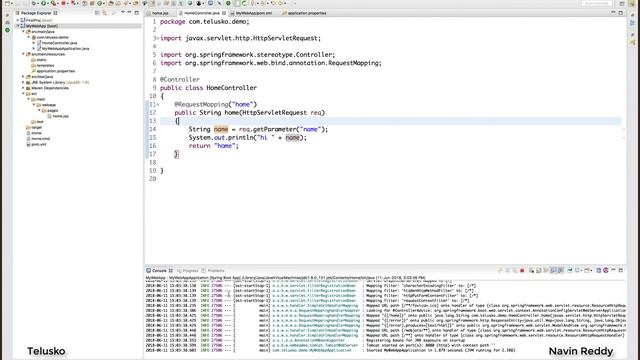Maximize the editor area
This screenshot has width=640, height=360.
point(621,13)
